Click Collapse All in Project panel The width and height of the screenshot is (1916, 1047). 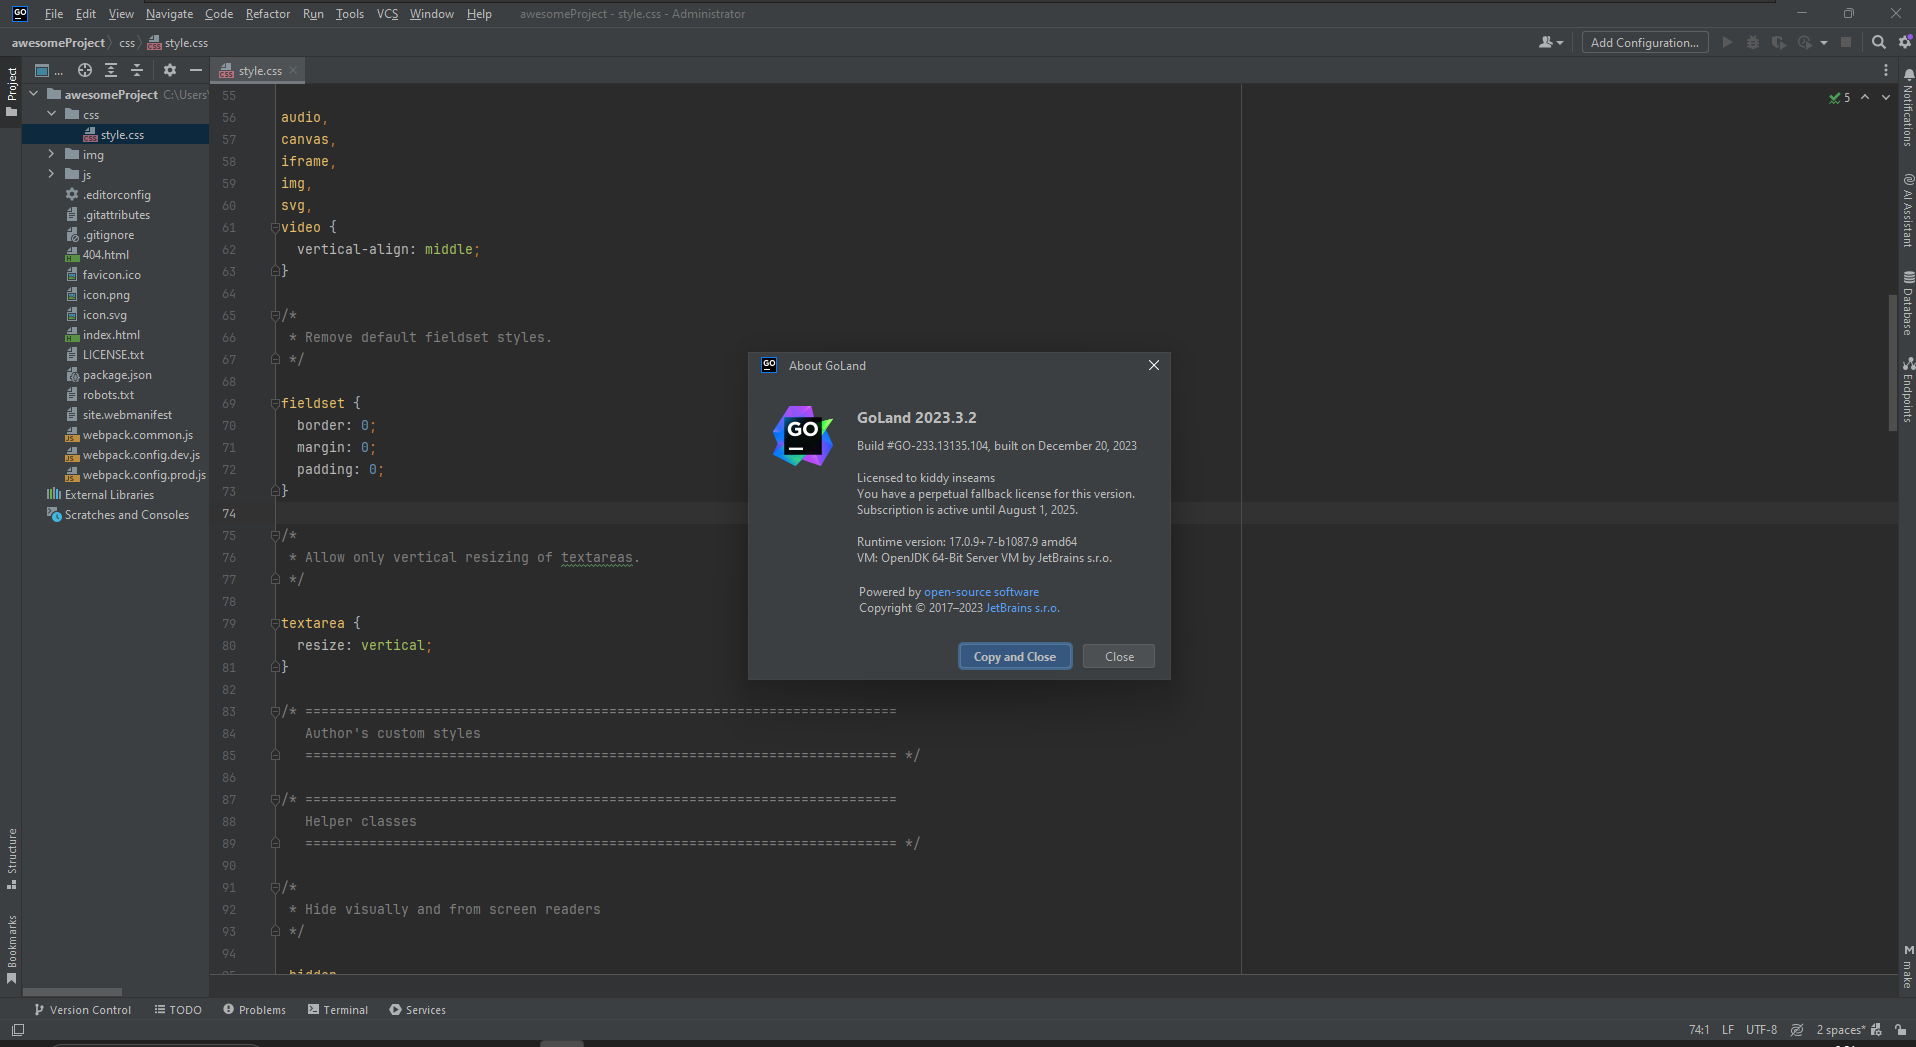tap(137, 70)
